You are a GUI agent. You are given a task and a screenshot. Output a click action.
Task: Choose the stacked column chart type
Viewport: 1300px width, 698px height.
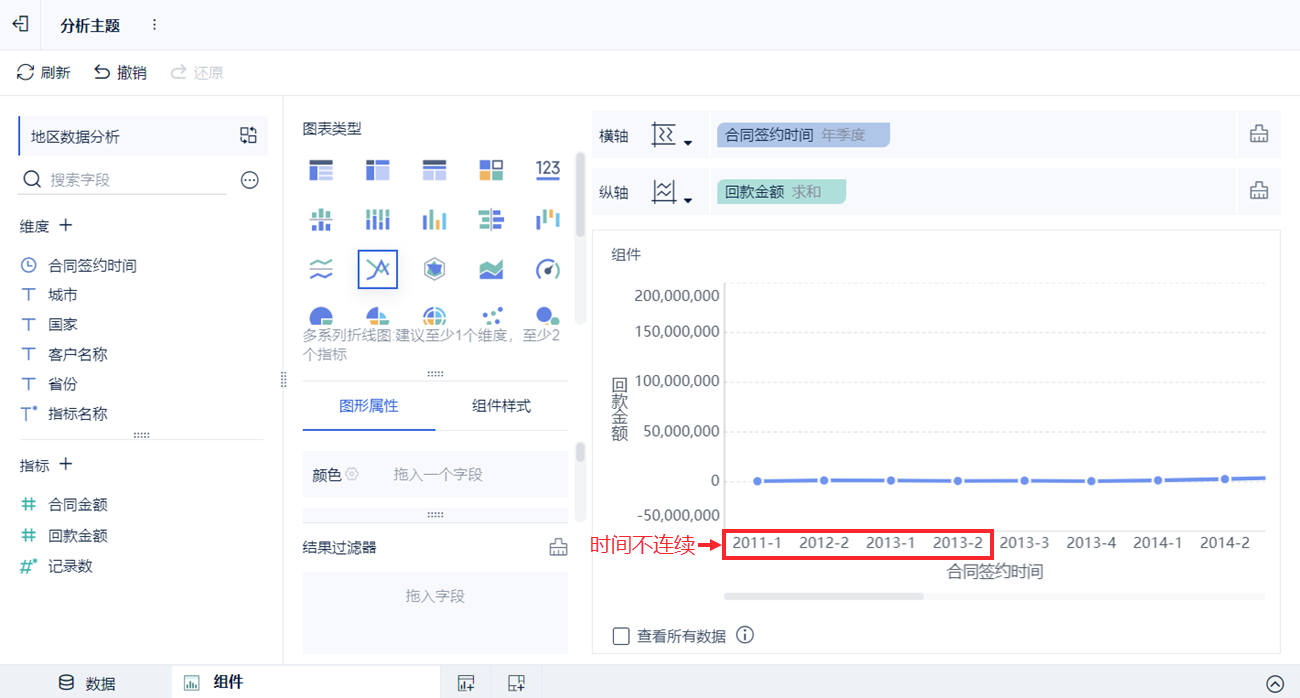click(378, 219)
